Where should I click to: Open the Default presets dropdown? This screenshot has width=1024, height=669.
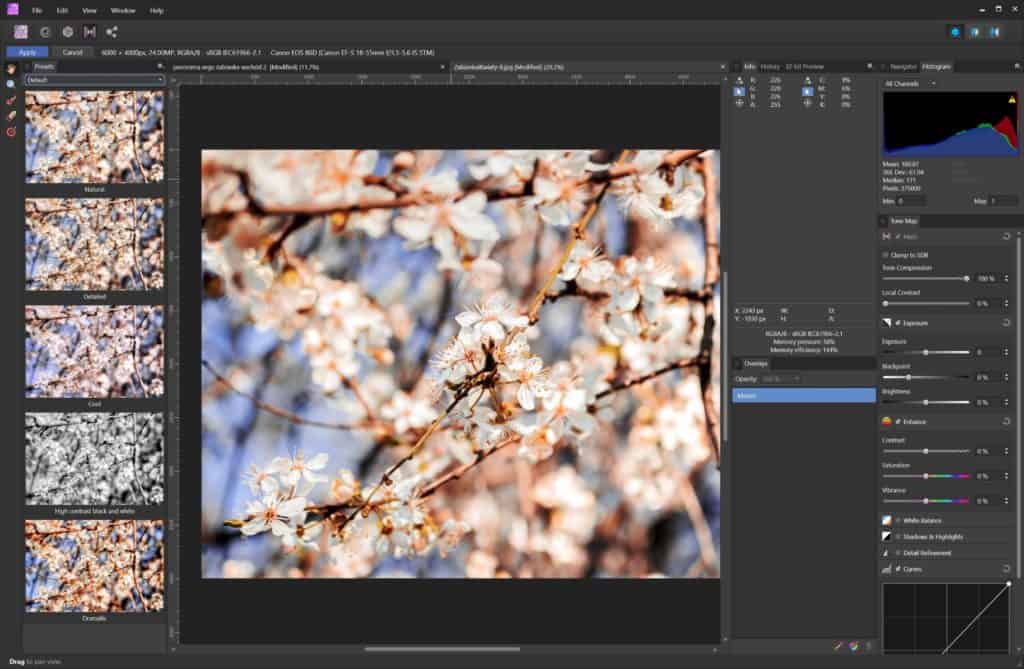(95, 77)
